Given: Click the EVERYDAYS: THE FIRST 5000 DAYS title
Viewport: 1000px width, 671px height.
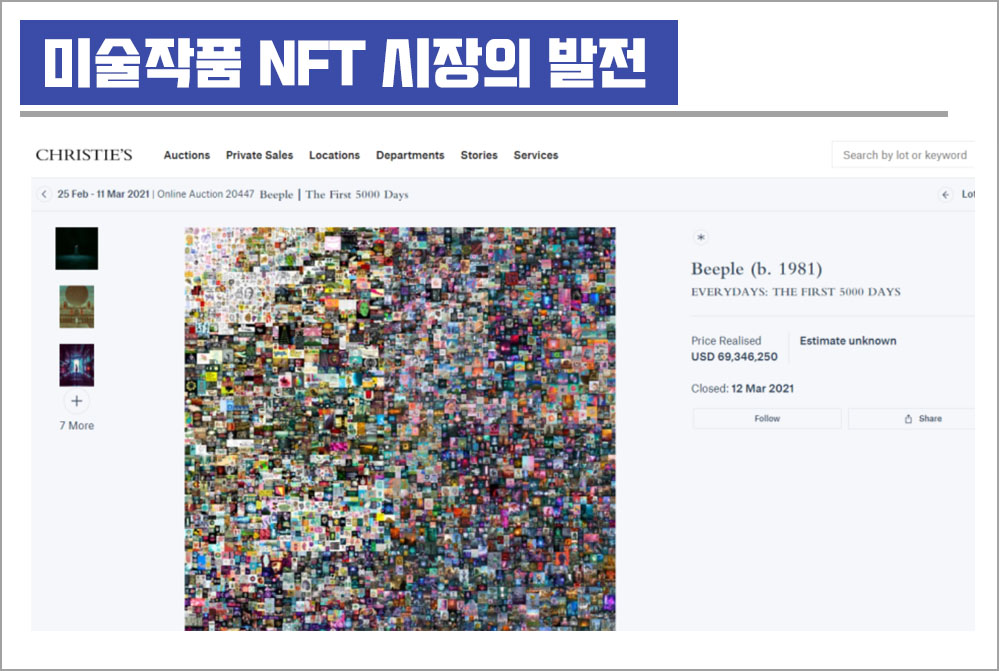Looking at the screenshot, I should (x=796, y=292).
